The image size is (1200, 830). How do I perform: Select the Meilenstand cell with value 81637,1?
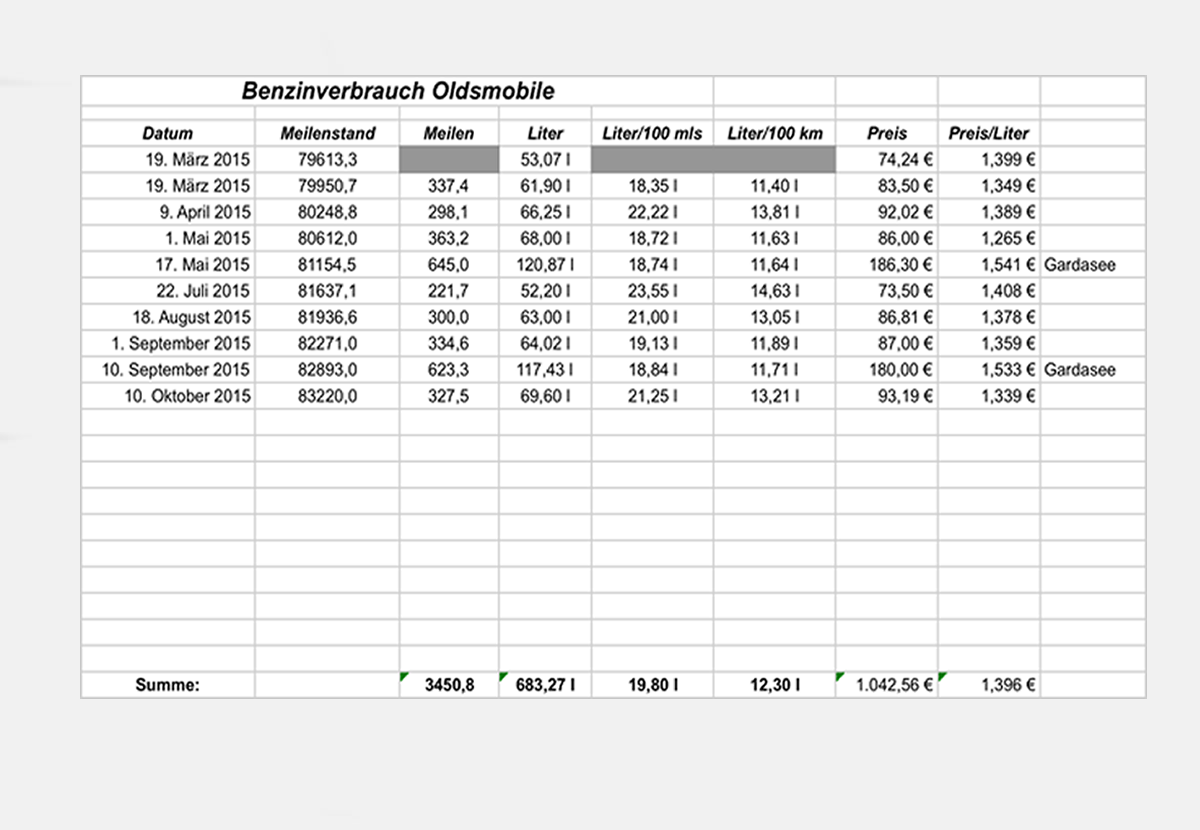327,291
